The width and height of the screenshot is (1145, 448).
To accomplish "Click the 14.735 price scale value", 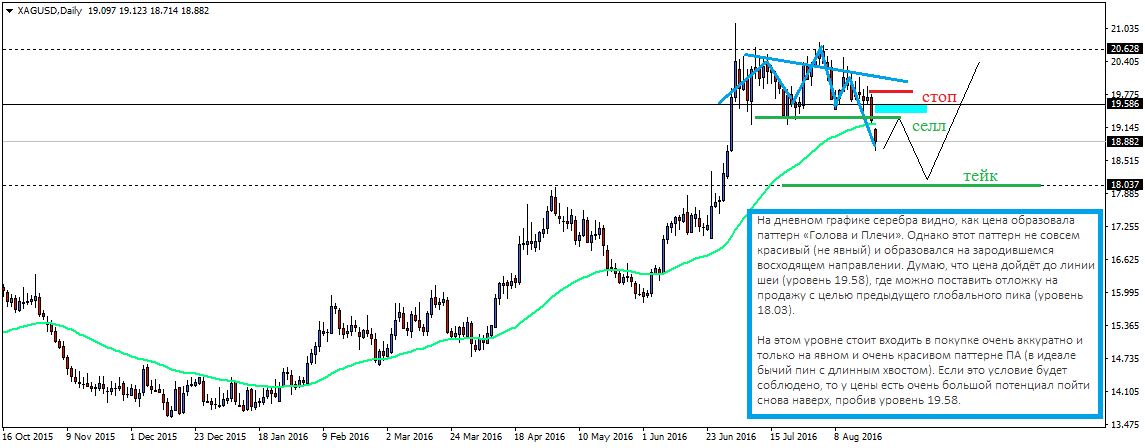I will pos(1125,358).
